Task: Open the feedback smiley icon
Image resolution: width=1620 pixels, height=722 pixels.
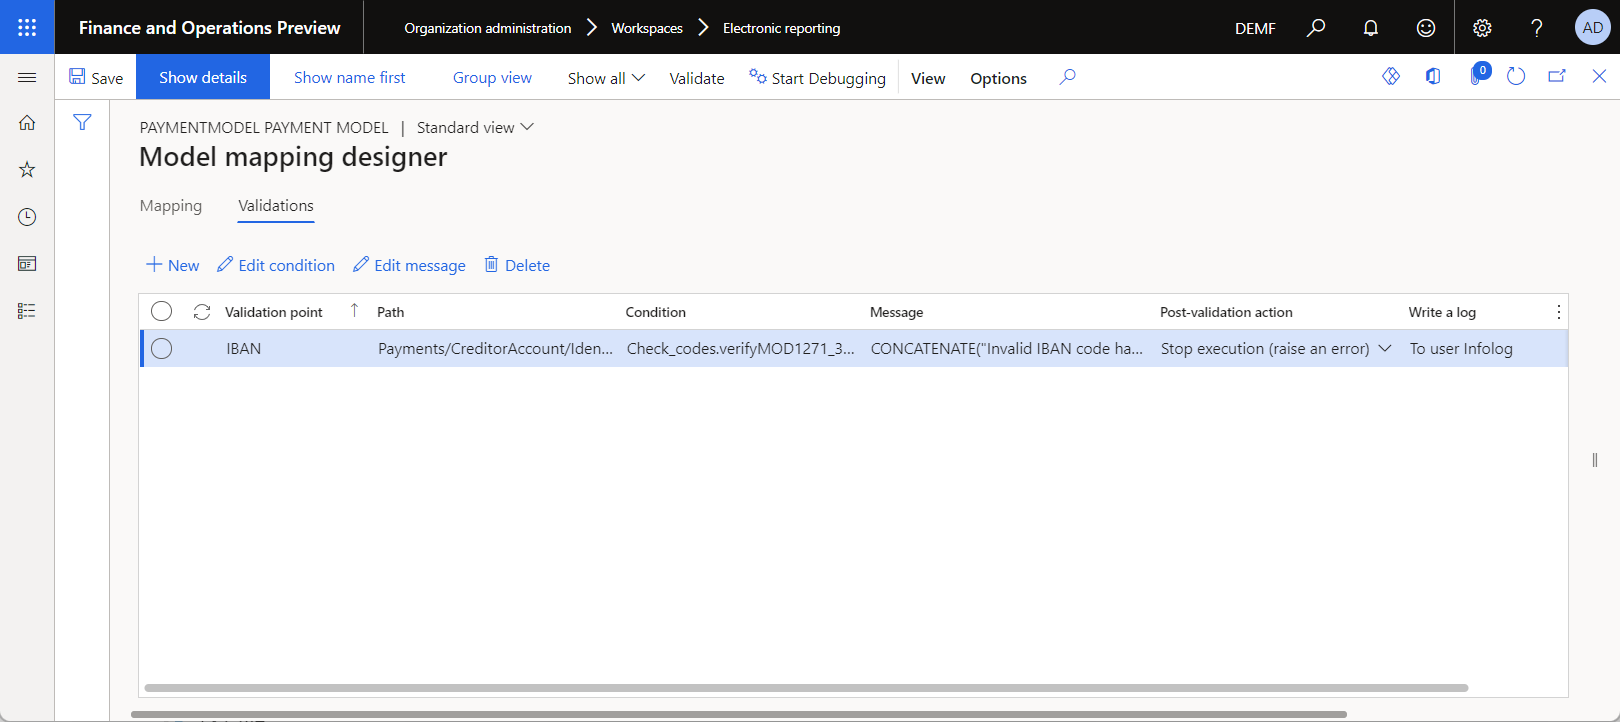Action: 1426,28
